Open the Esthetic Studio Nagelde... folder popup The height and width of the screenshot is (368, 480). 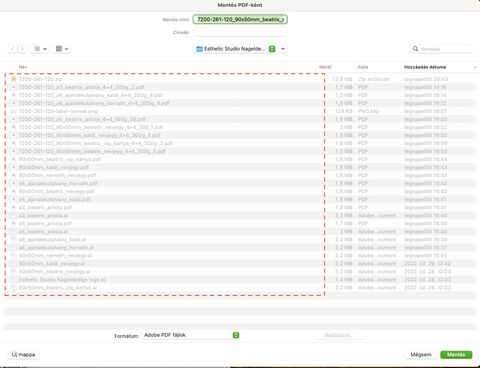click(x=235, y=49)
